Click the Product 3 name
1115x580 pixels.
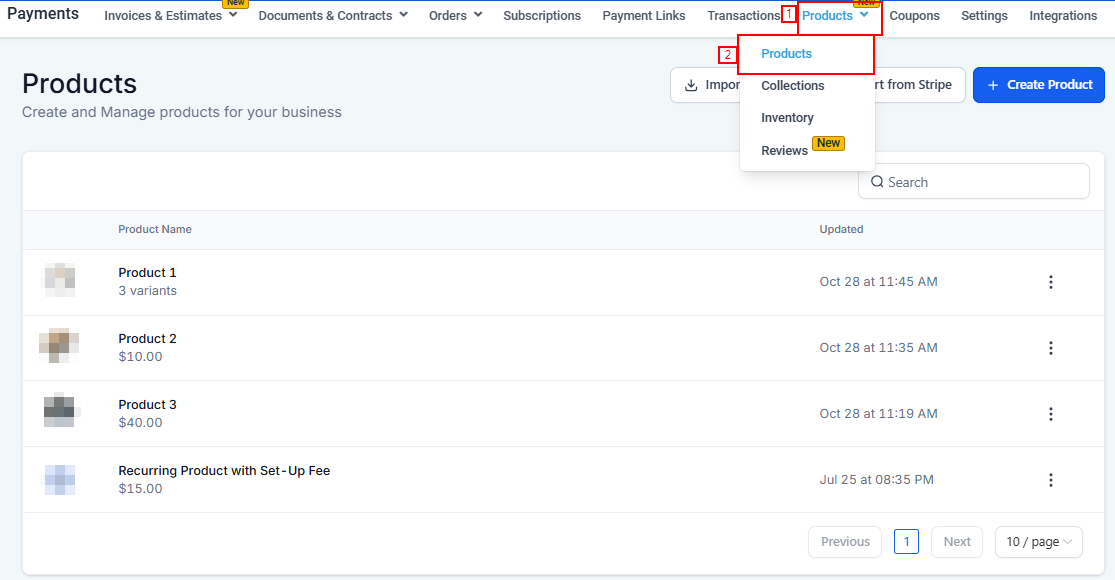coord(147,405)
